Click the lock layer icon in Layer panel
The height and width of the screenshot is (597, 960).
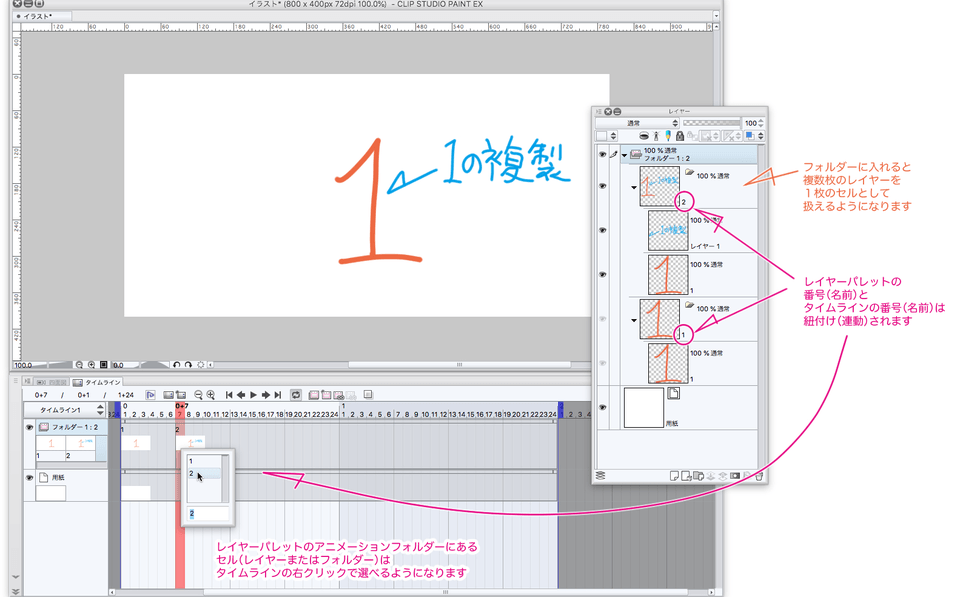[680, 136]
